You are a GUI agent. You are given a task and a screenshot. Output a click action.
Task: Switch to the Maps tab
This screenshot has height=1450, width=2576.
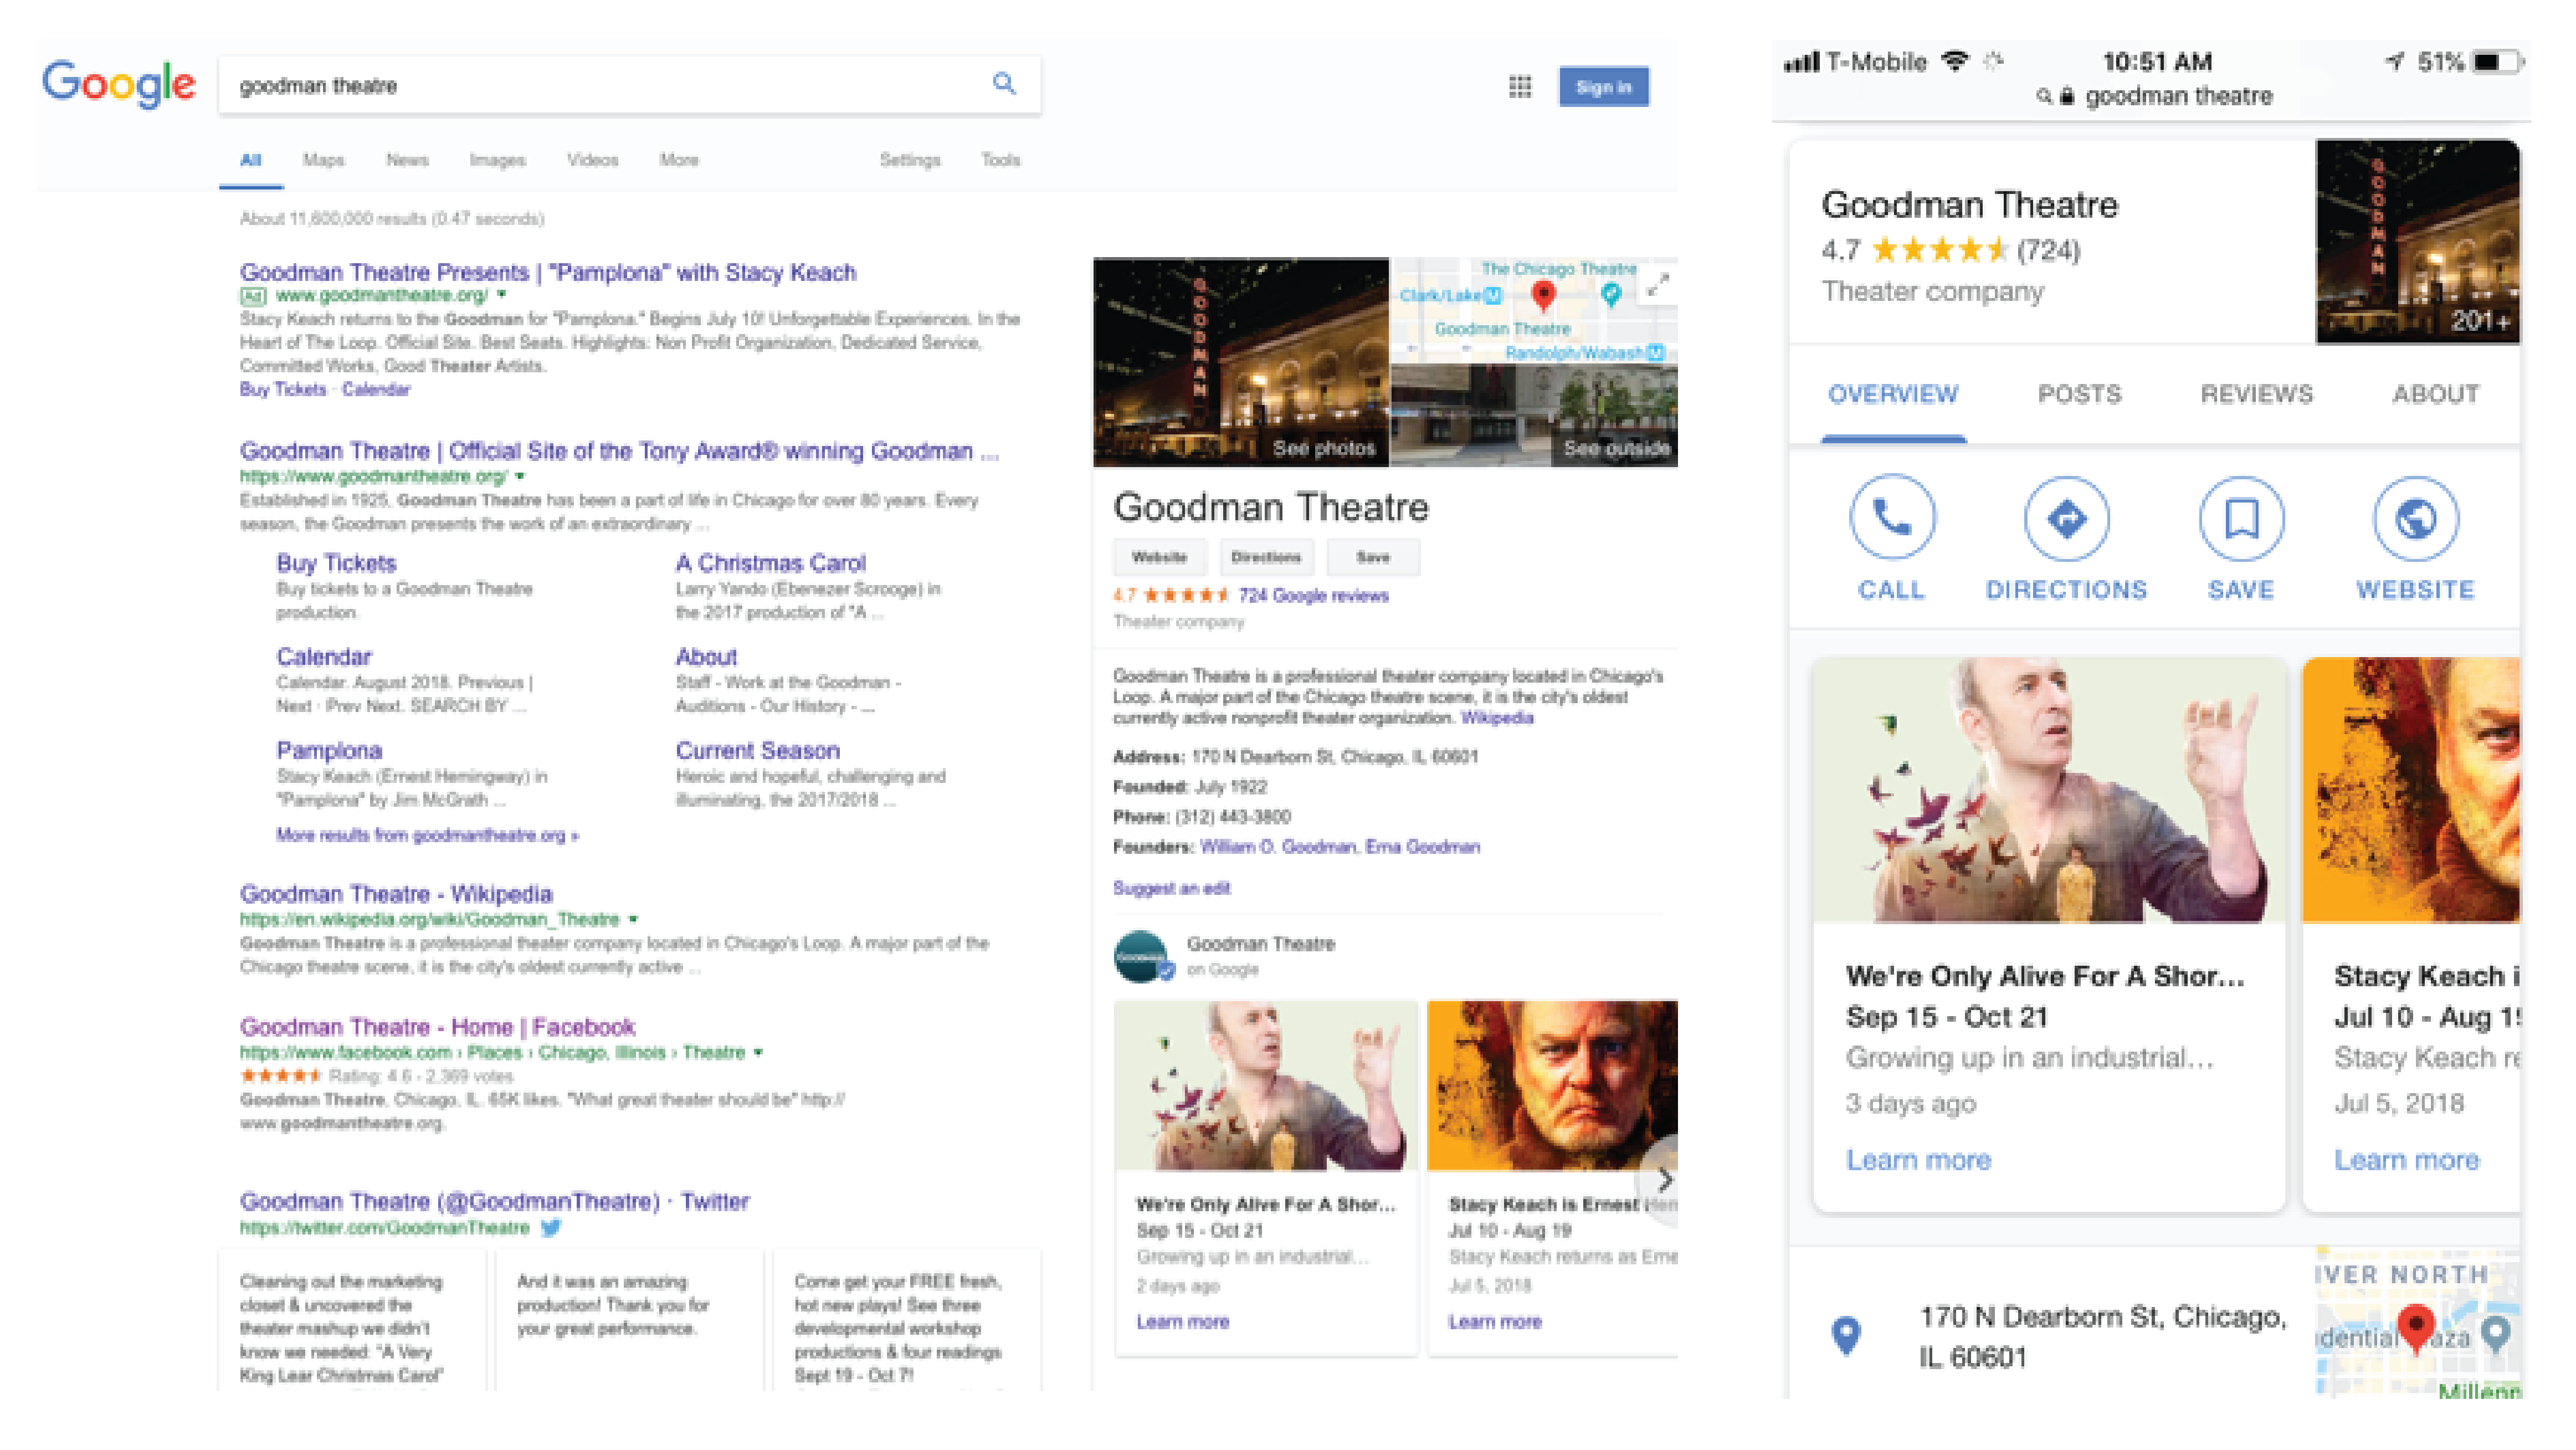pyautogui.click(x=324, y=160)
